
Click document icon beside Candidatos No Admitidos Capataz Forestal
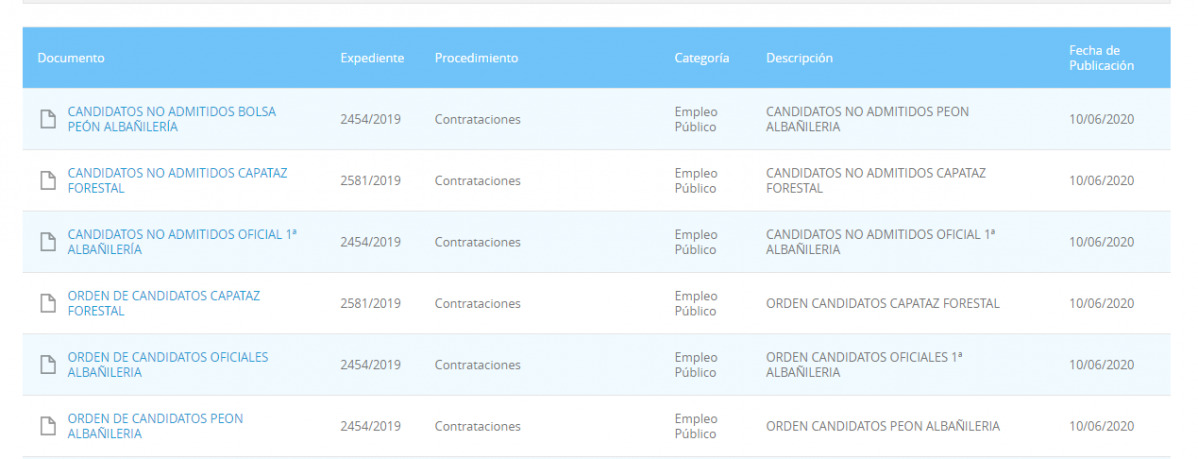48,180
